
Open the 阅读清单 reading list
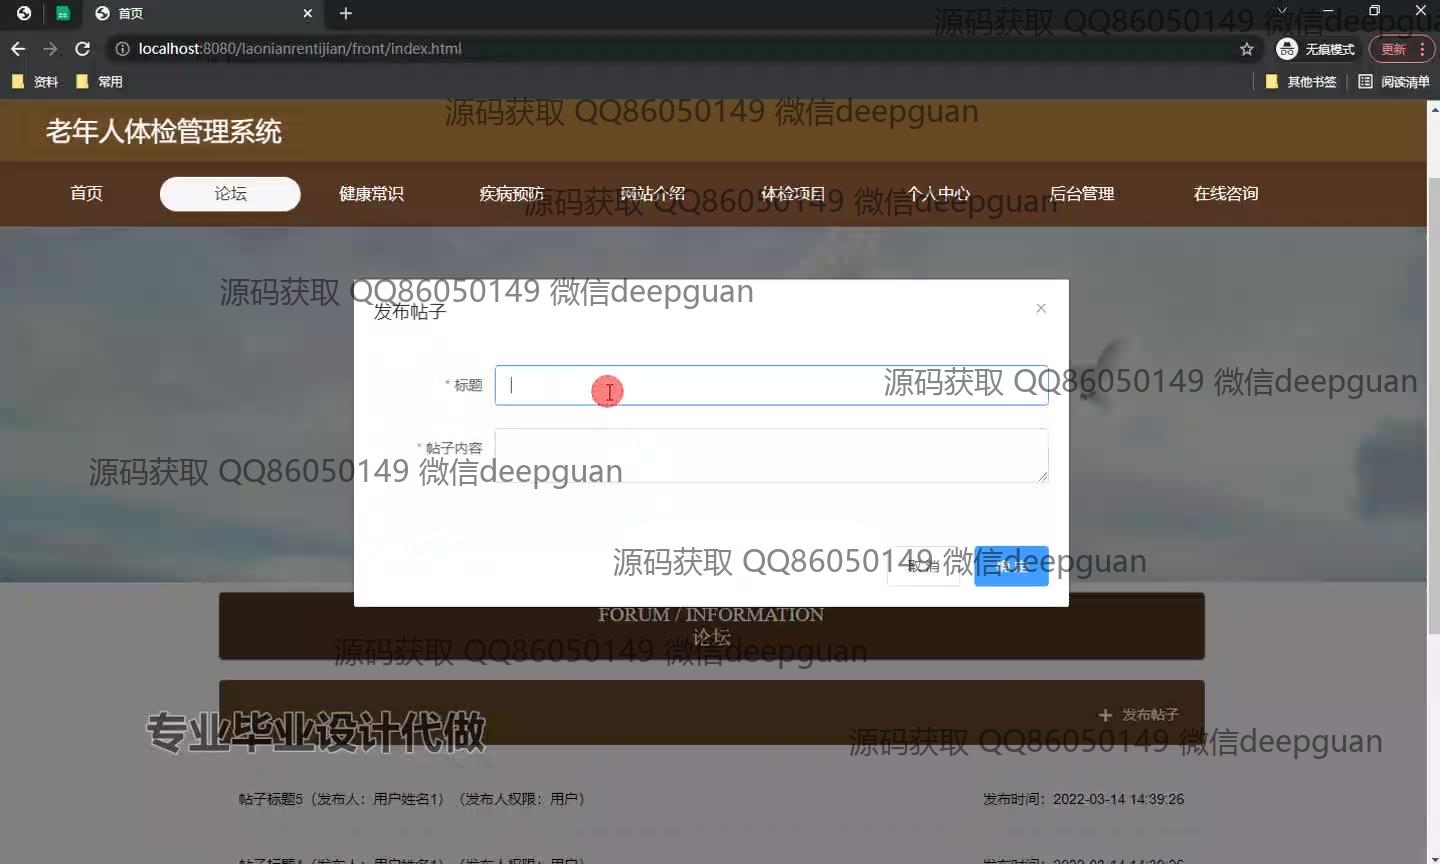coord(1394,82)
